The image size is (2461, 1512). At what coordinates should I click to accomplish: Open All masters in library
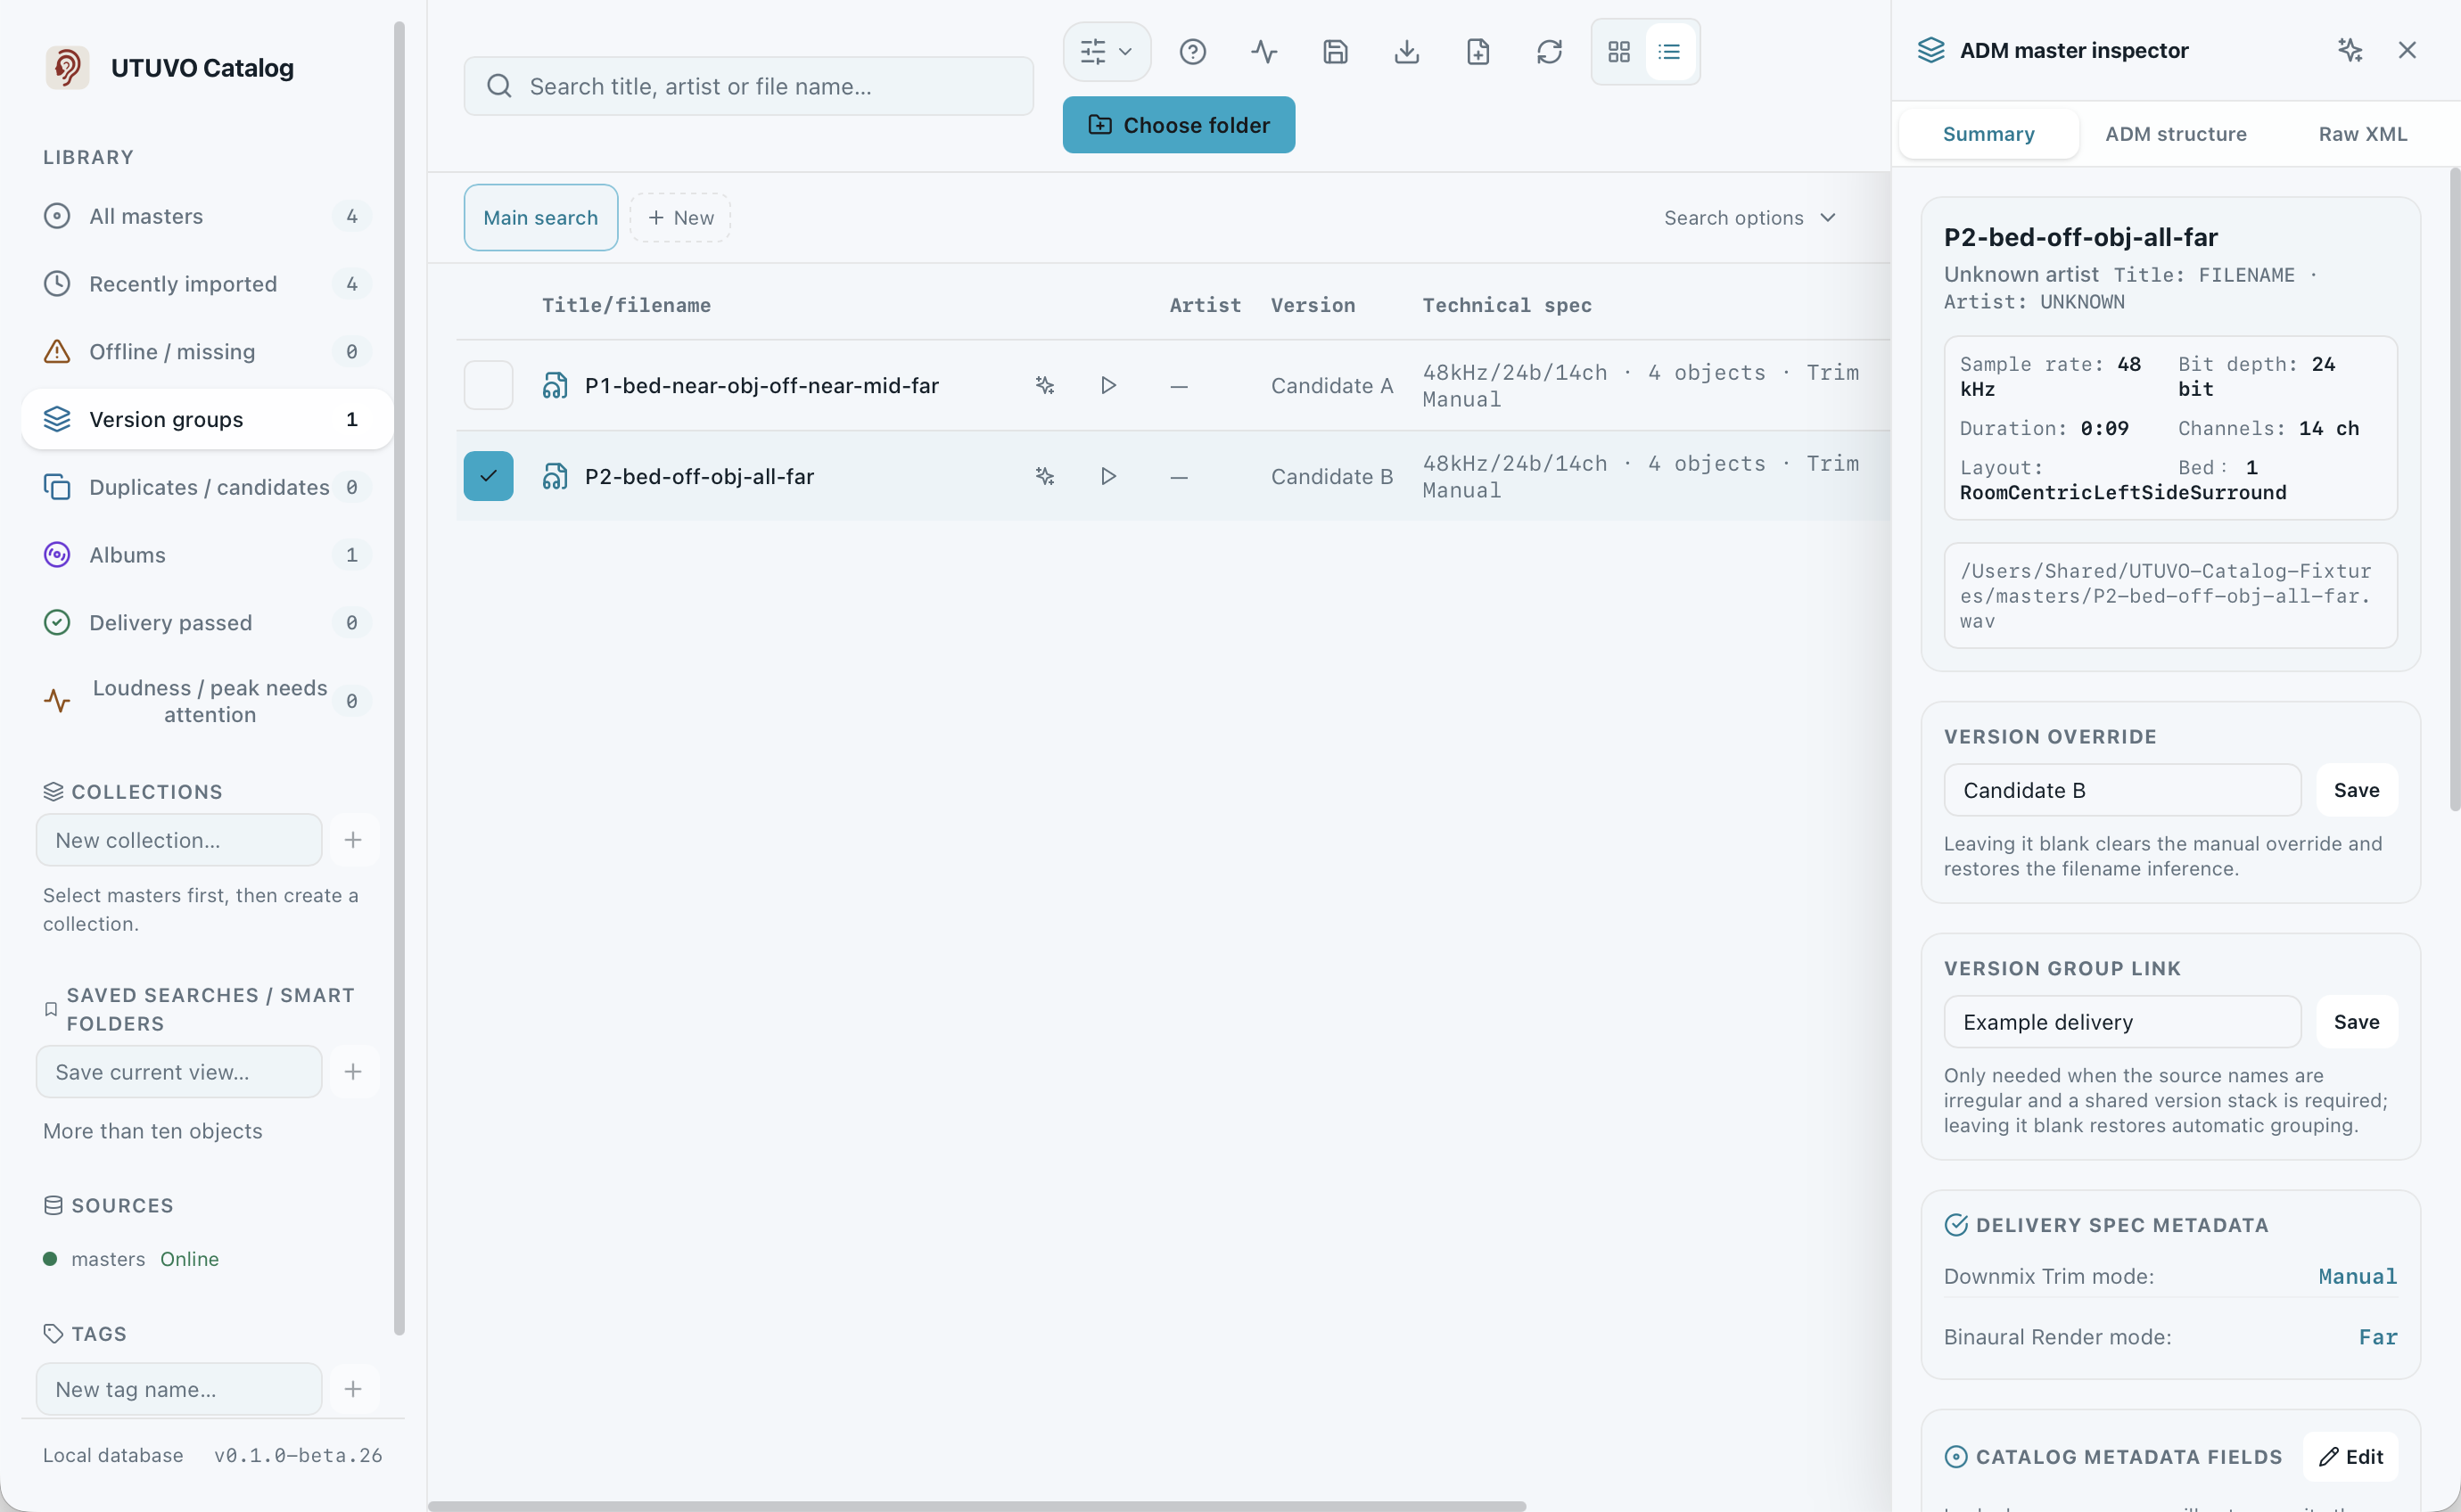(x=207, y=216)
